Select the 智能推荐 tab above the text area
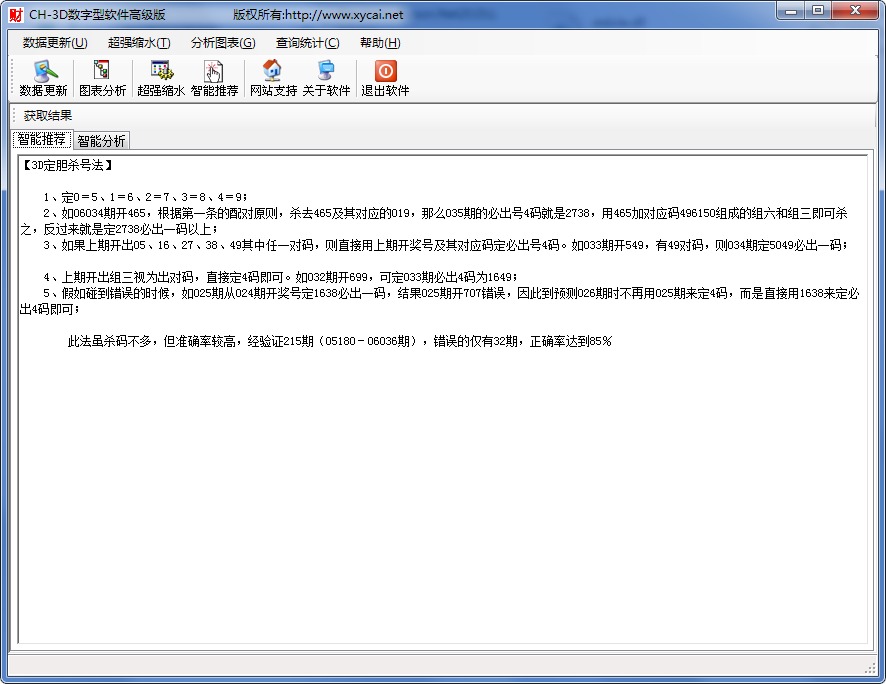This screenshot has width=886, height=684. point(42,140)
